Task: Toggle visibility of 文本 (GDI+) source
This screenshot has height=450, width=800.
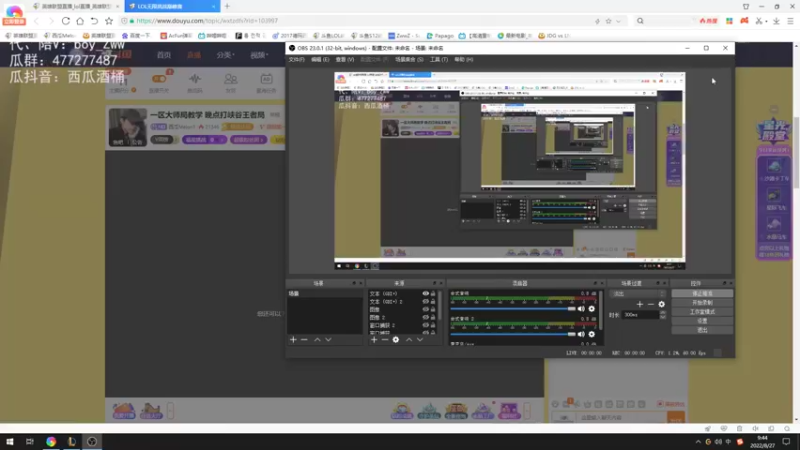Action: (x=426, y=294)
